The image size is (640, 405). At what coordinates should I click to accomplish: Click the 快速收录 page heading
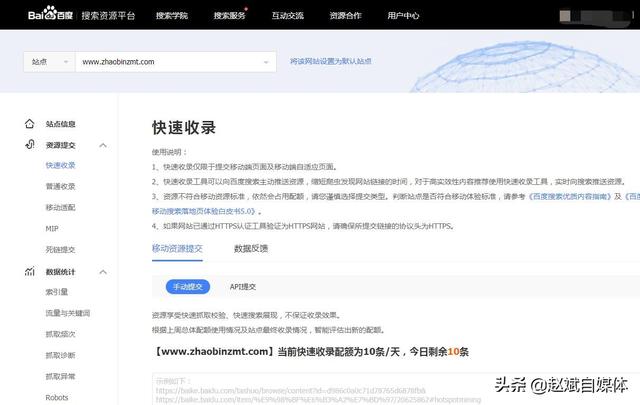pos(184,127)
